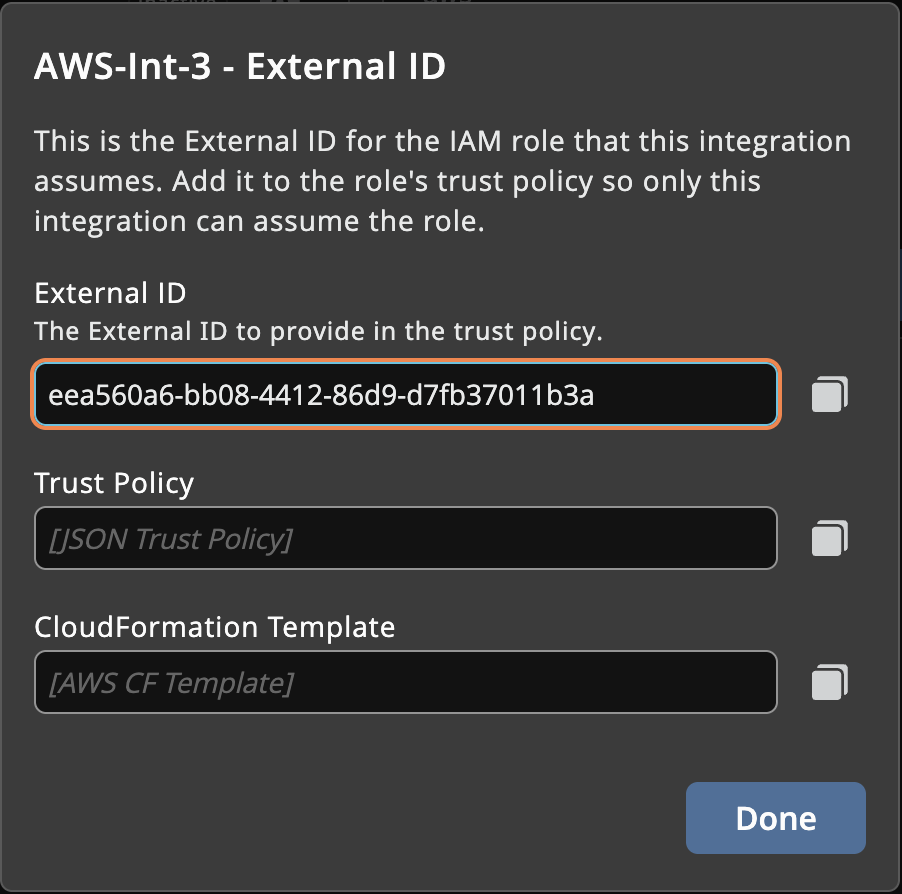902x894 pixels.
Task: Copy the External ID value
Action: (830, 394)
